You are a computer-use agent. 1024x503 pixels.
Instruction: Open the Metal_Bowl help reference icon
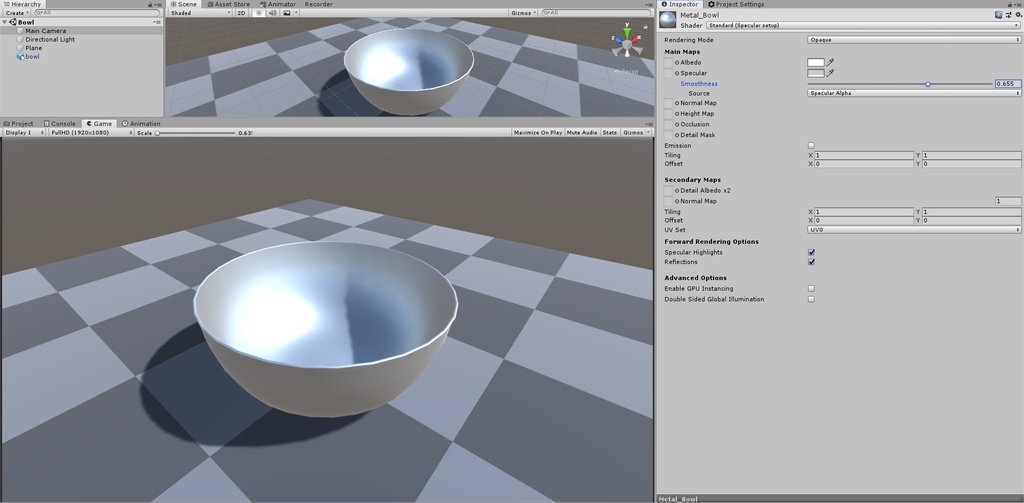(999, 14)
